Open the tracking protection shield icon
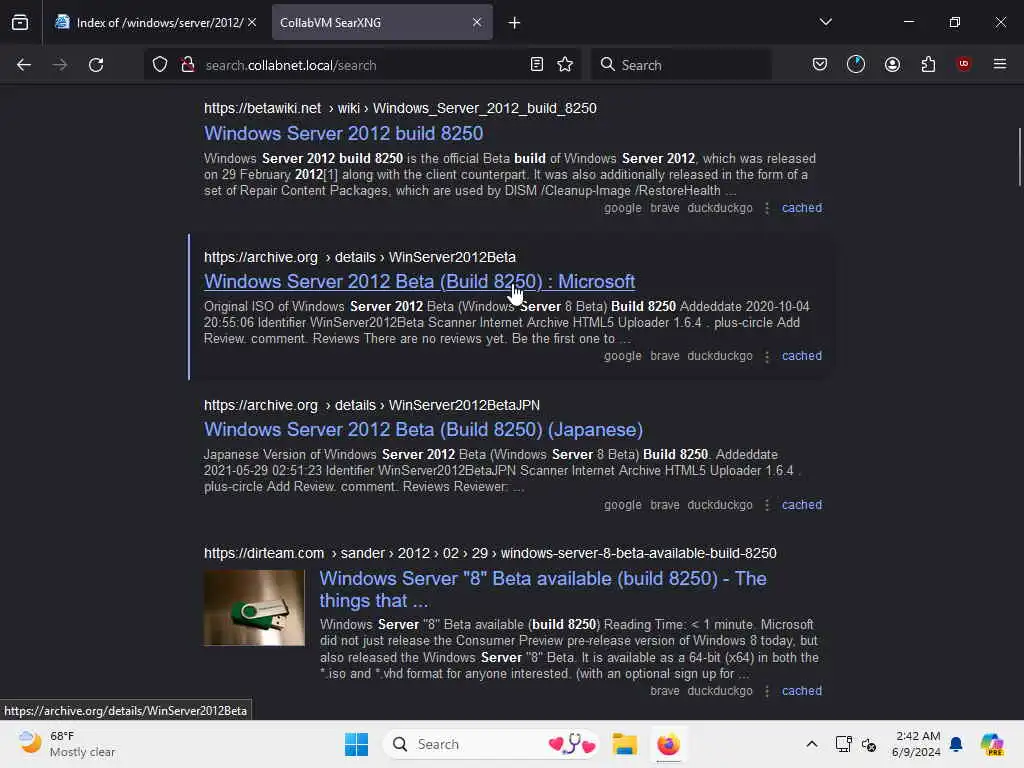The image size is (1024, 768). pos(160,65)
